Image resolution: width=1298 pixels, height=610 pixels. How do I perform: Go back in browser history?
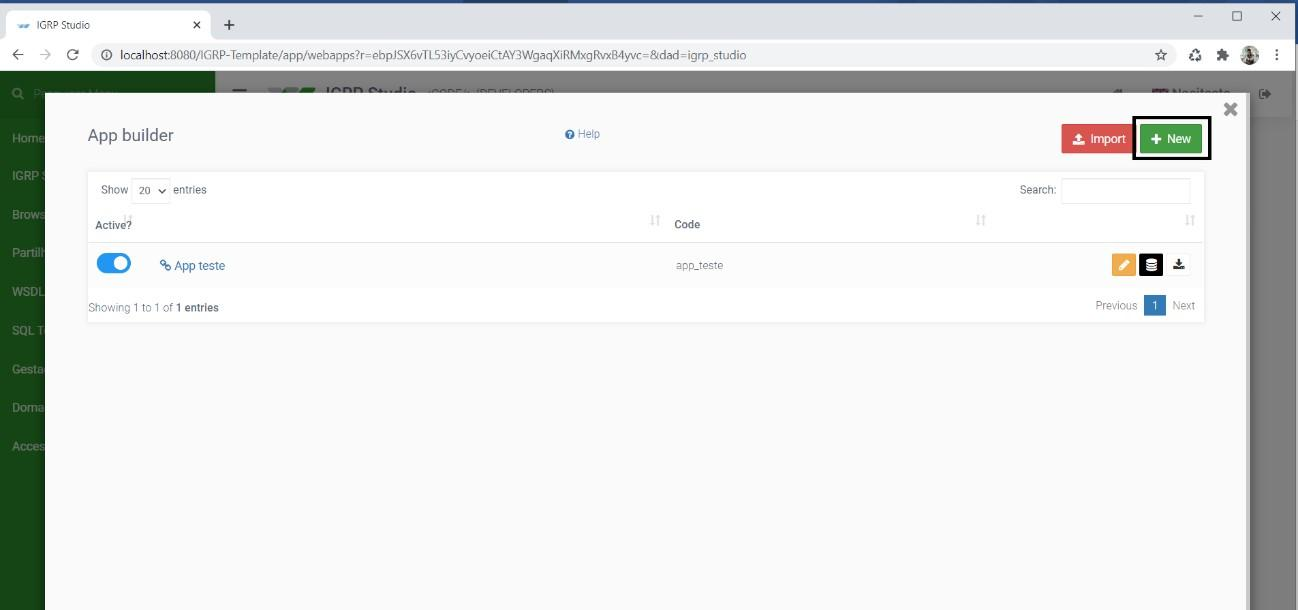[18, 55]
